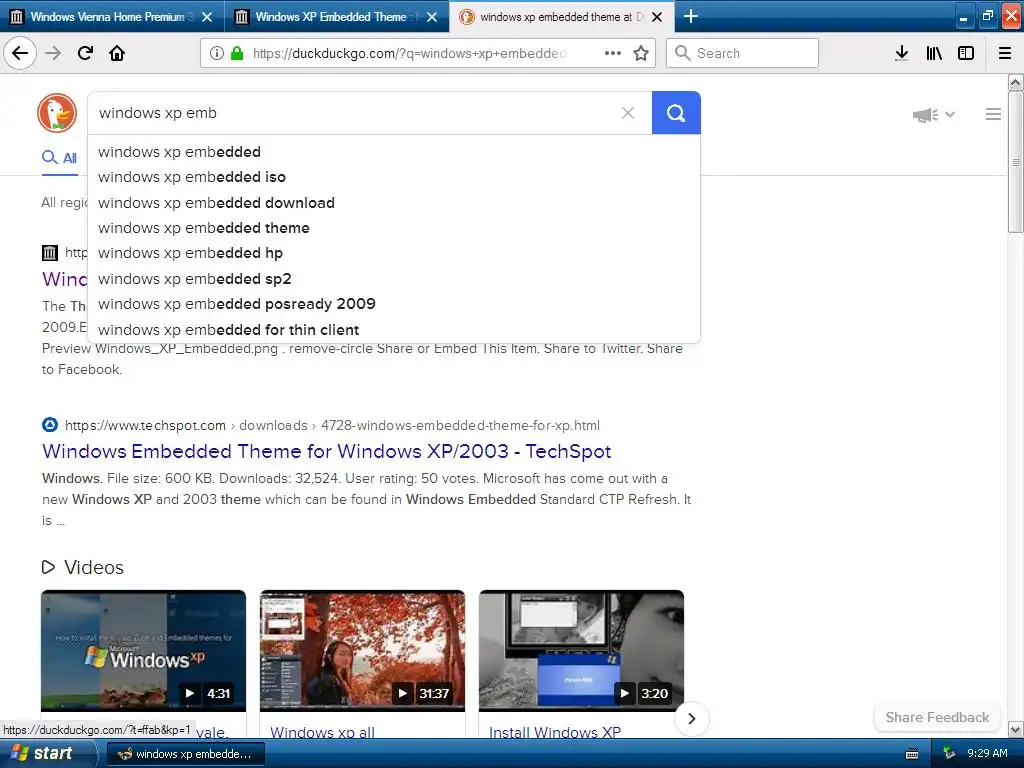Image resolution: width=1024 pixels, height=768 pixels.
Task: Toggle the sidebar view icon
Action: [966, 53]
